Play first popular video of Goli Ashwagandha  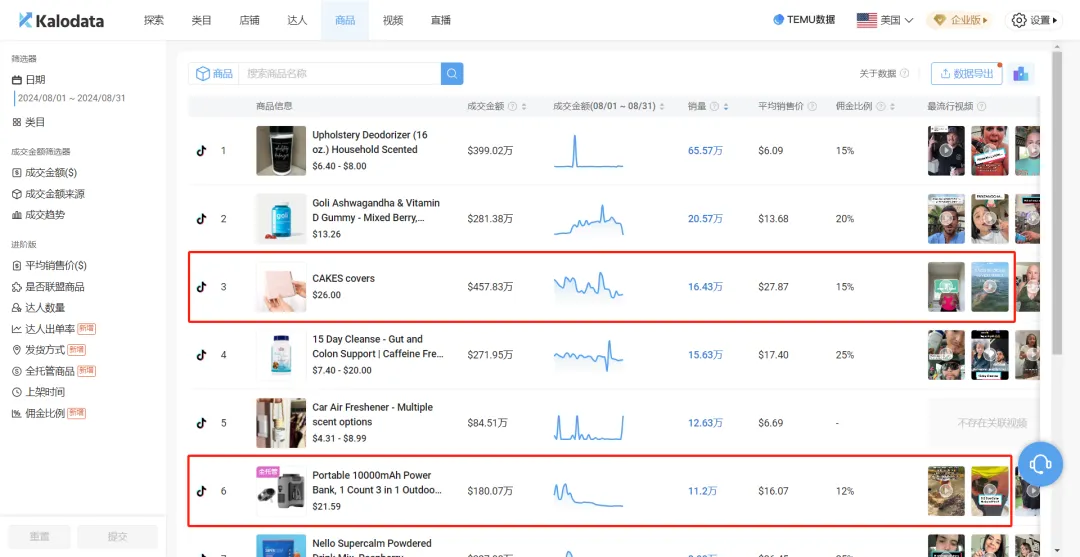click(x=946, y=219)
